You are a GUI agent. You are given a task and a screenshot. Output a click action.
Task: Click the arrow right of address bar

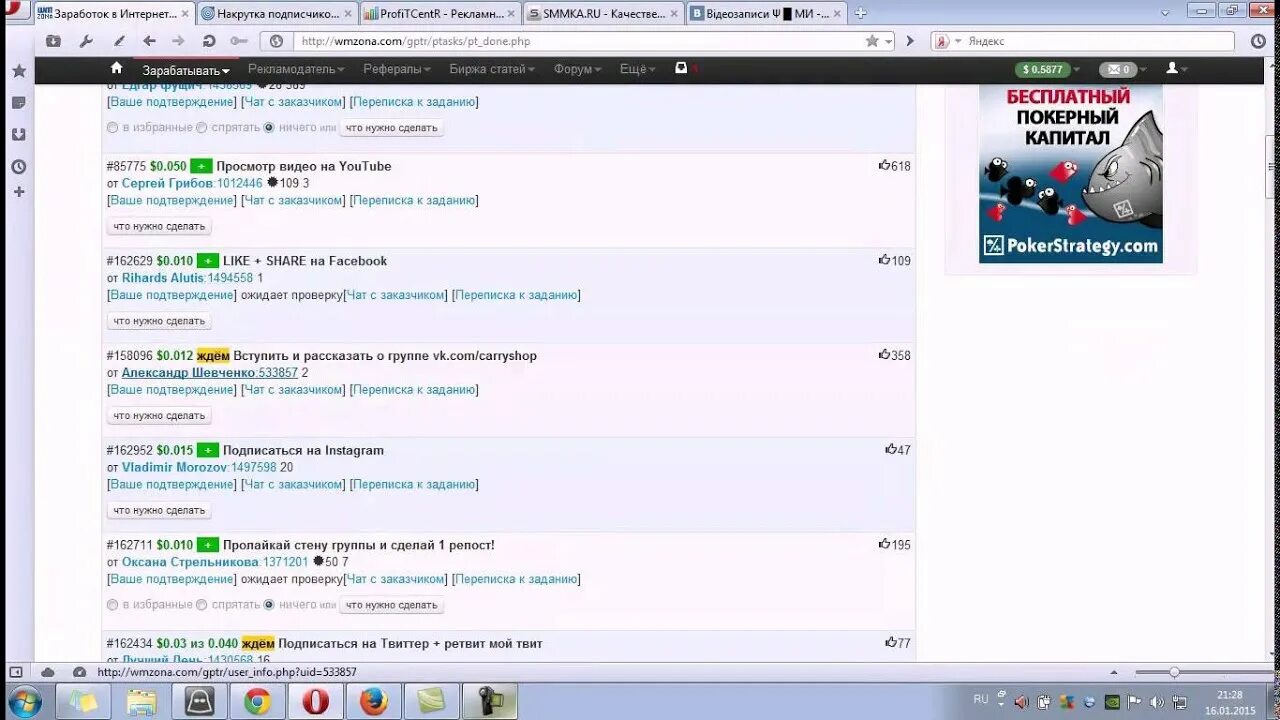pyautogui.click(x=910, y=41)
